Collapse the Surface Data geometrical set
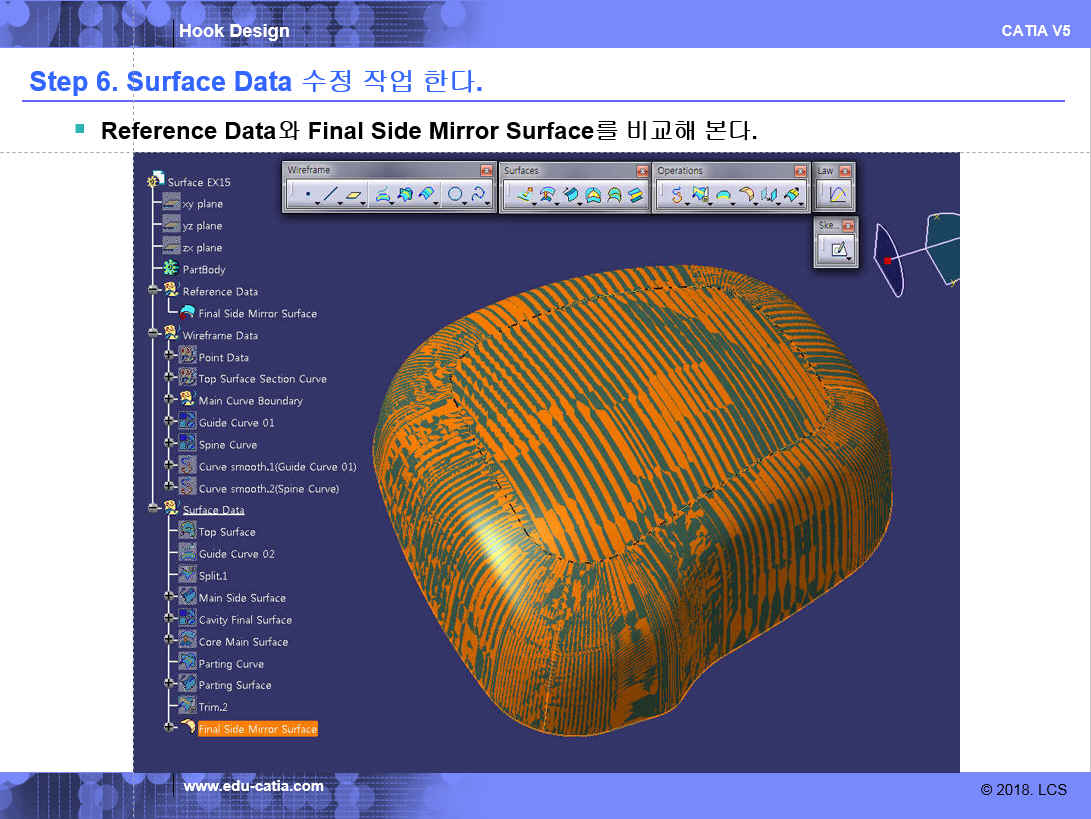The width and height of the screenshot is (1091, 819). (x=154, y=509)
